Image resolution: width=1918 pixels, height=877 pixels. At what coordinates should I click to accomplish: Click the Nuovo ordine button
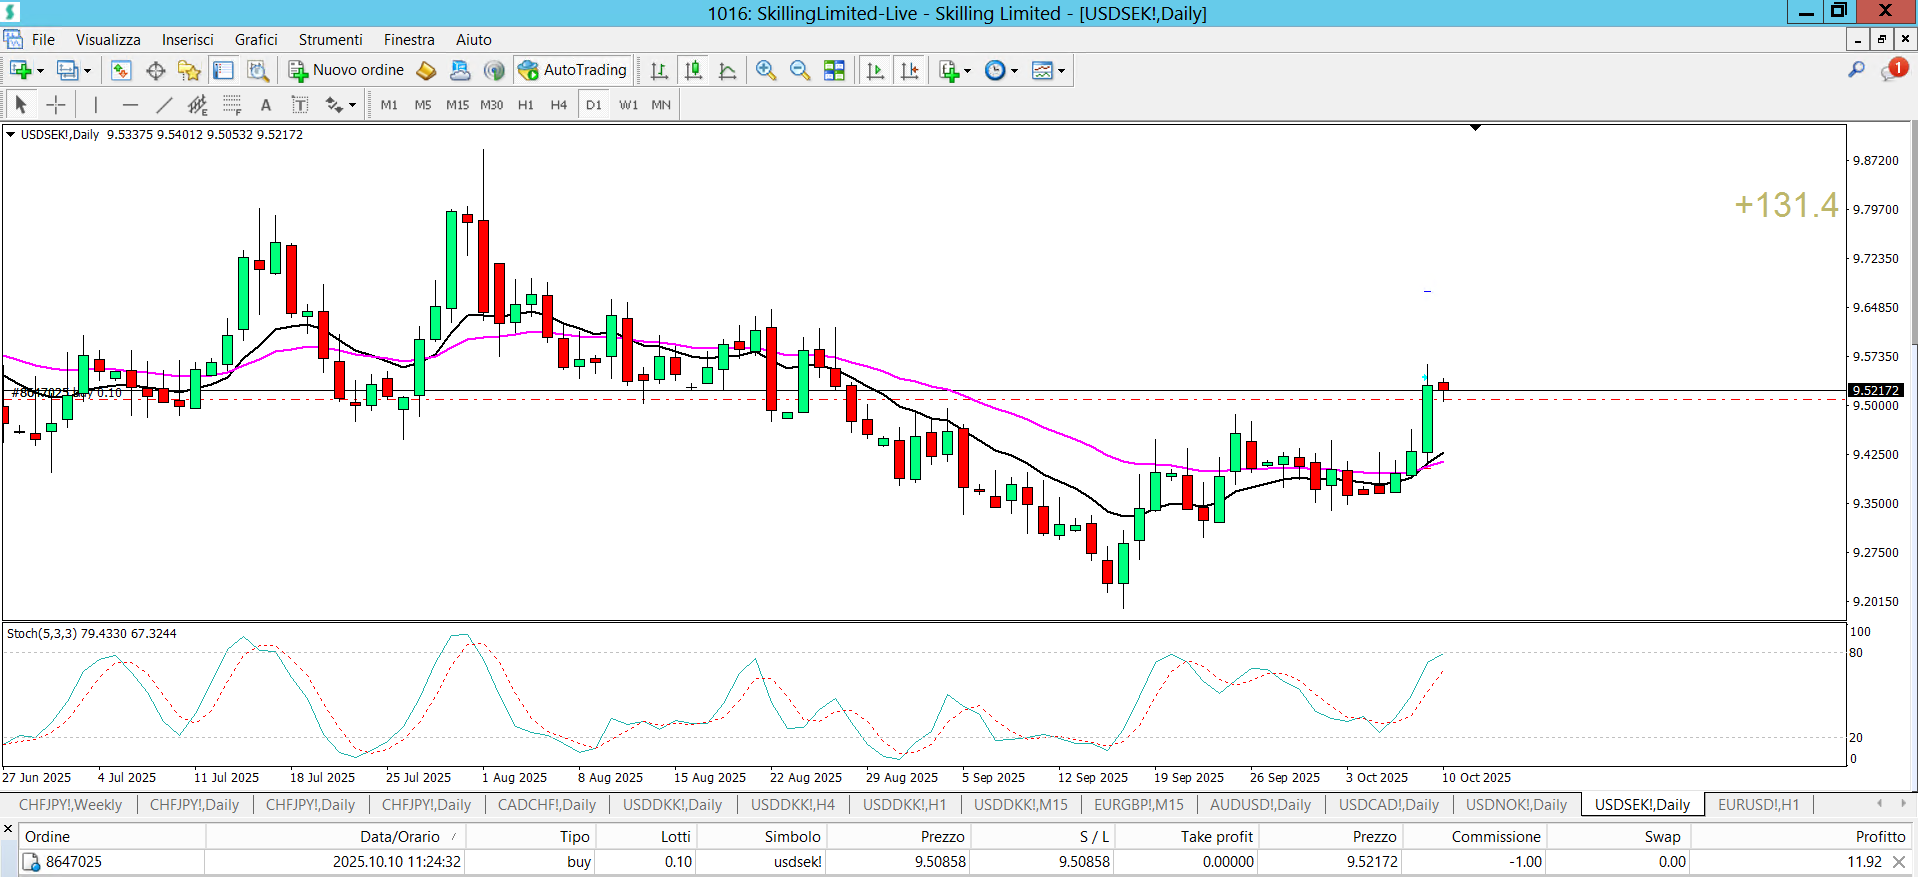347,70
